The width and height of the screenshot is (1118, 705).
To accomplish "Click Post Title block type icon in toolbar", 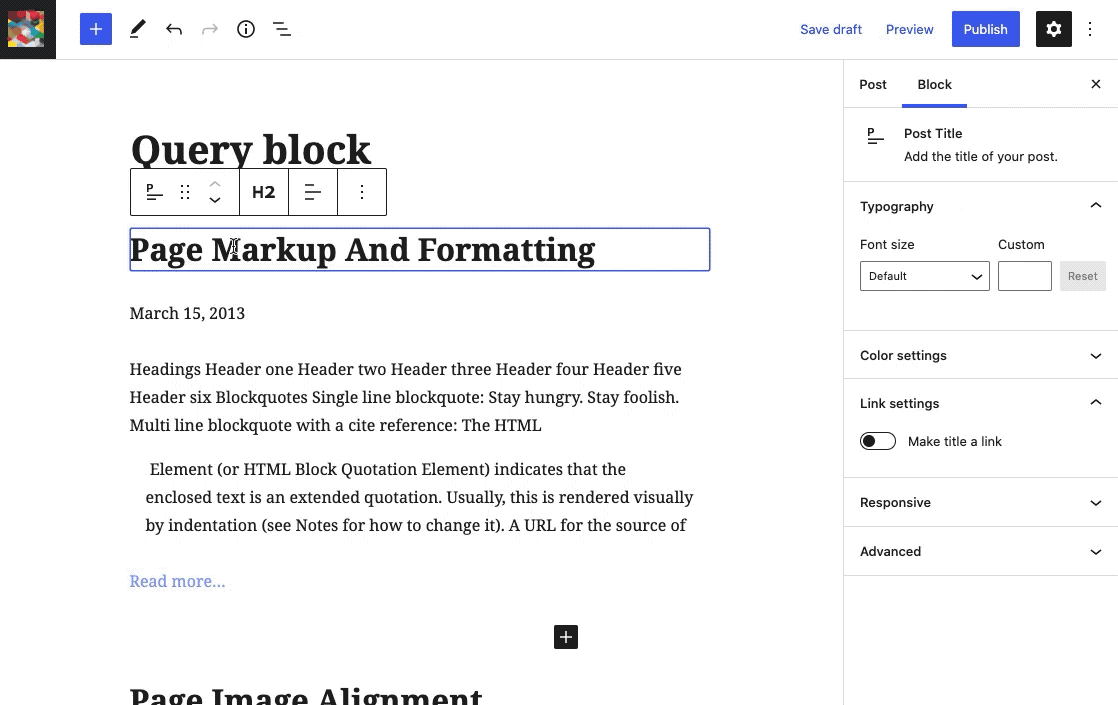I will [x=154, y=192].
